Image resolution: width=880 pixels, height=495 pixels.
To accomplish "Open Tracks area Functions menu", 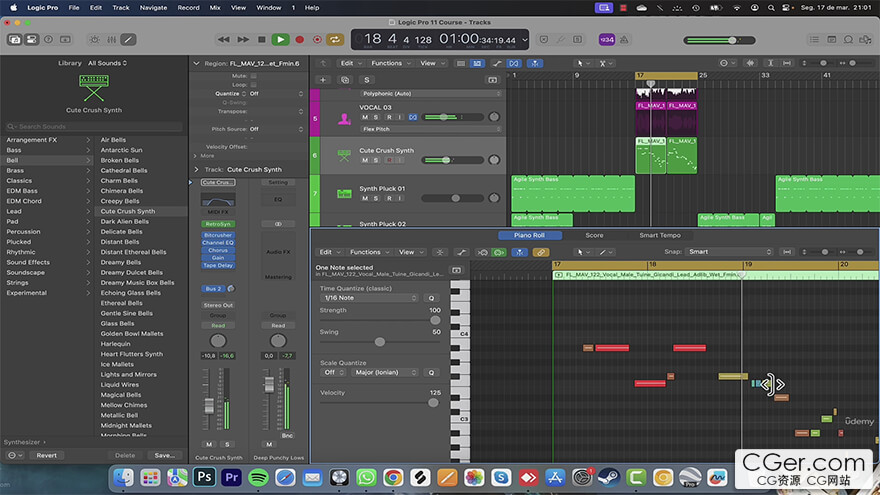I will pyautogui.click(x=391, y=63).
